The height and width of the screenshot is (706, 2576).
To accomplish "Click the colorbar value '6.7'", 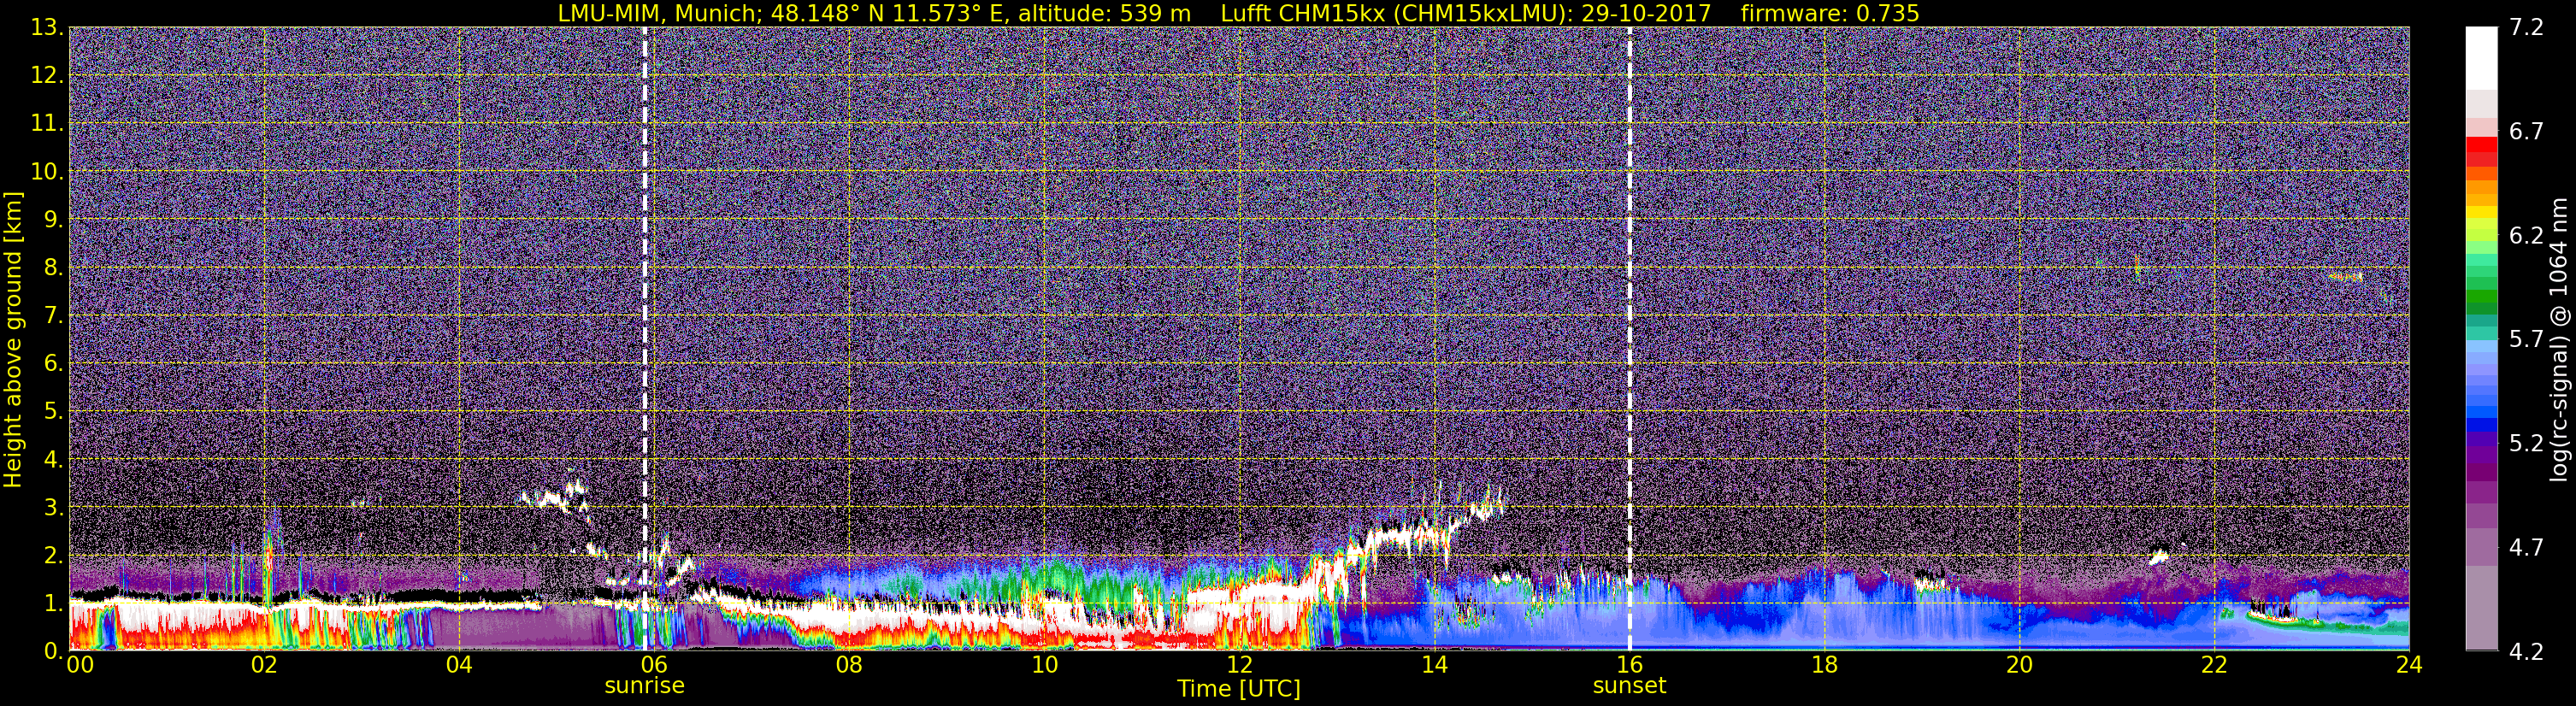I will 2526,131.
